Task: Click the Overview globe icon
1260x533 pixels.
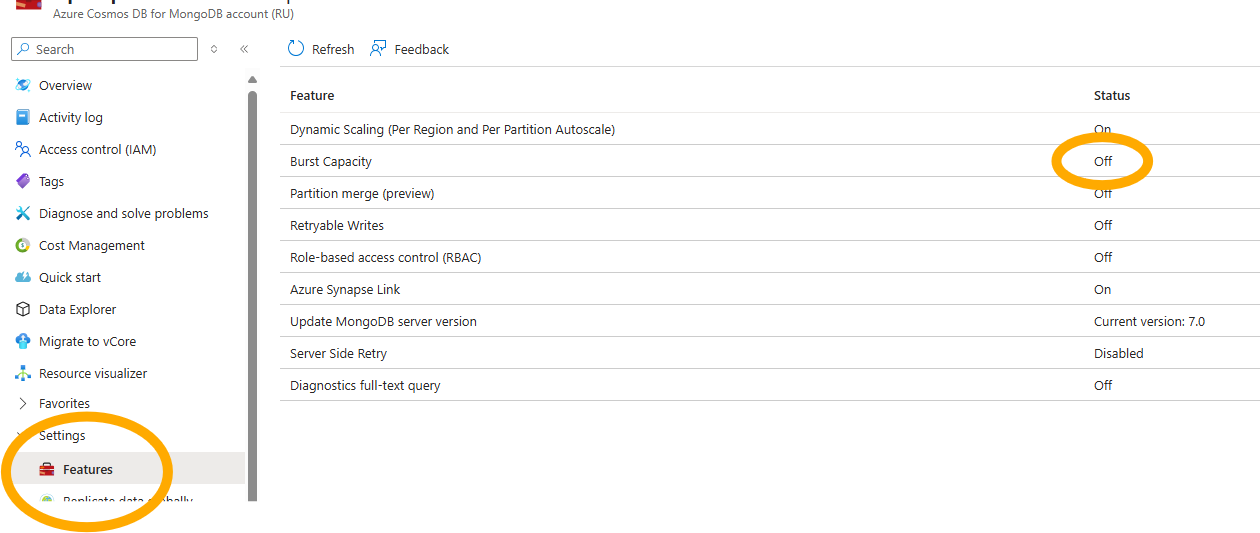Action: (23, 85)
